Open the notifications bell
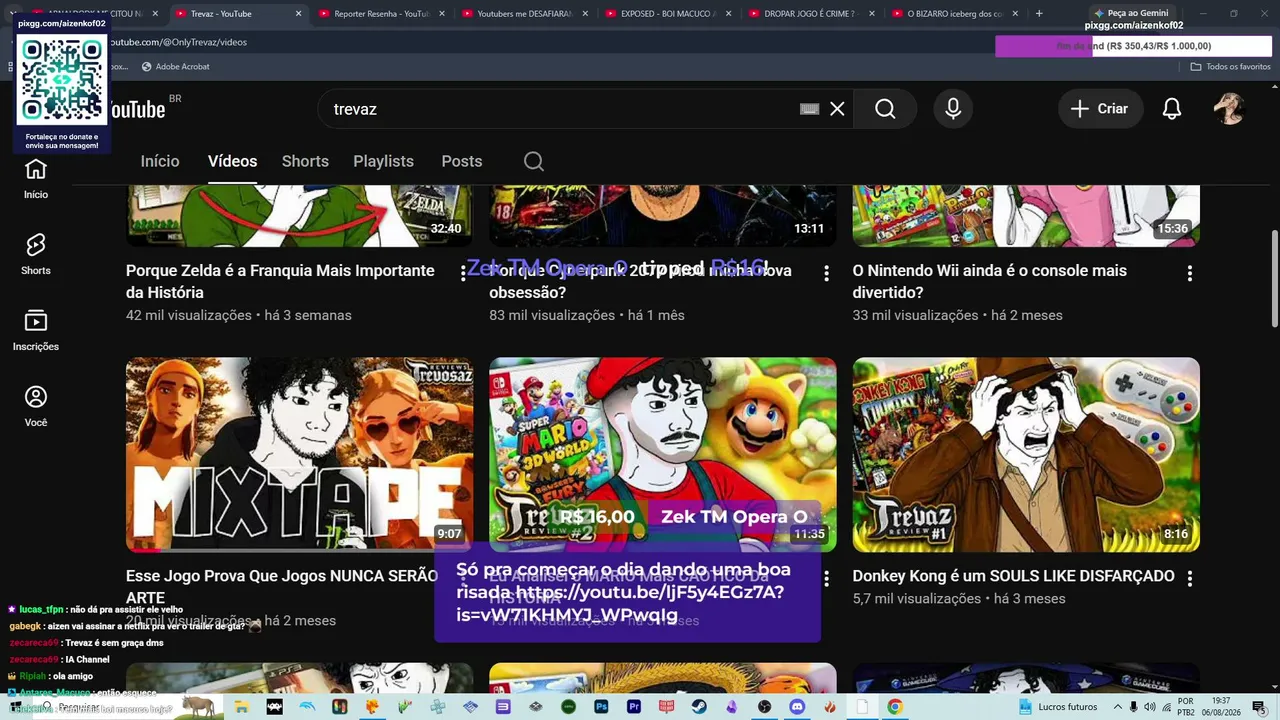The image size is (1280, 720). 1172,109
